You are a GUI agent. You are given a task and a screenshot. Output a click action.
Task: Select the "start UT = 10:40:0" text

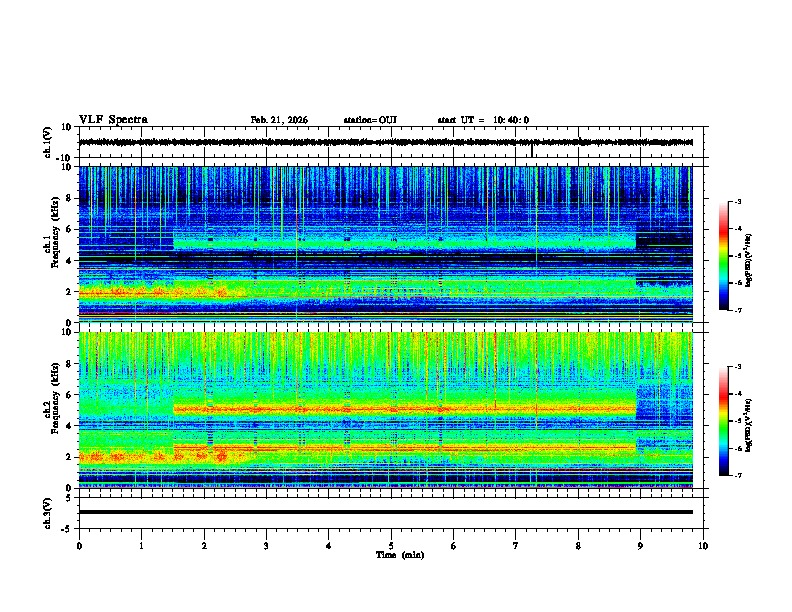(483, 120)
